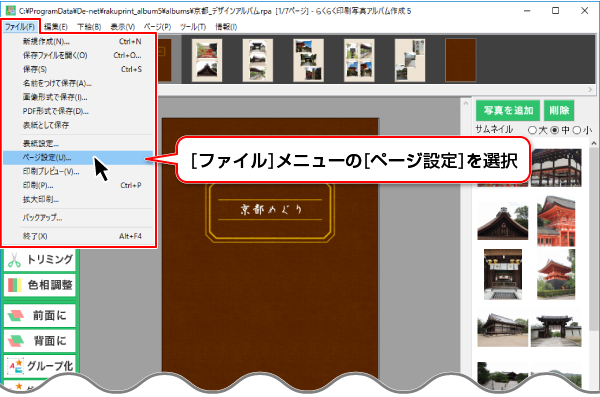Click the グループ化 group button
The height and width of the screenshot is (397, 600).
pos(40,366)
